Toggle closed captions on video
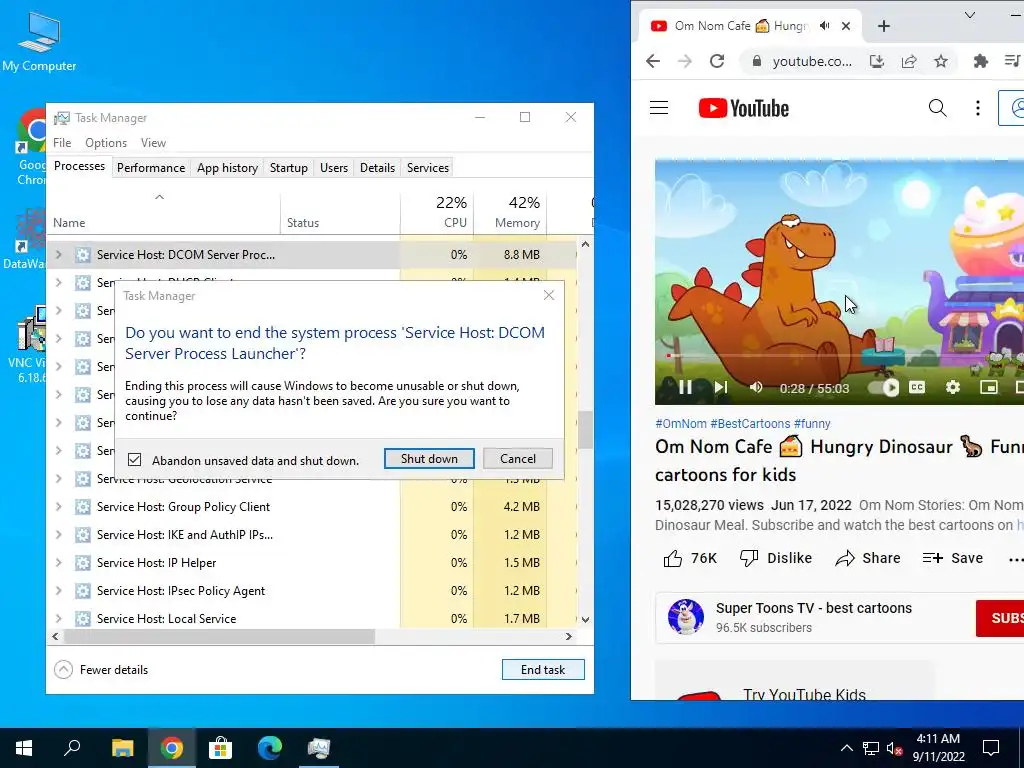This screenshot has height=768, width=1024. (917, 387)
